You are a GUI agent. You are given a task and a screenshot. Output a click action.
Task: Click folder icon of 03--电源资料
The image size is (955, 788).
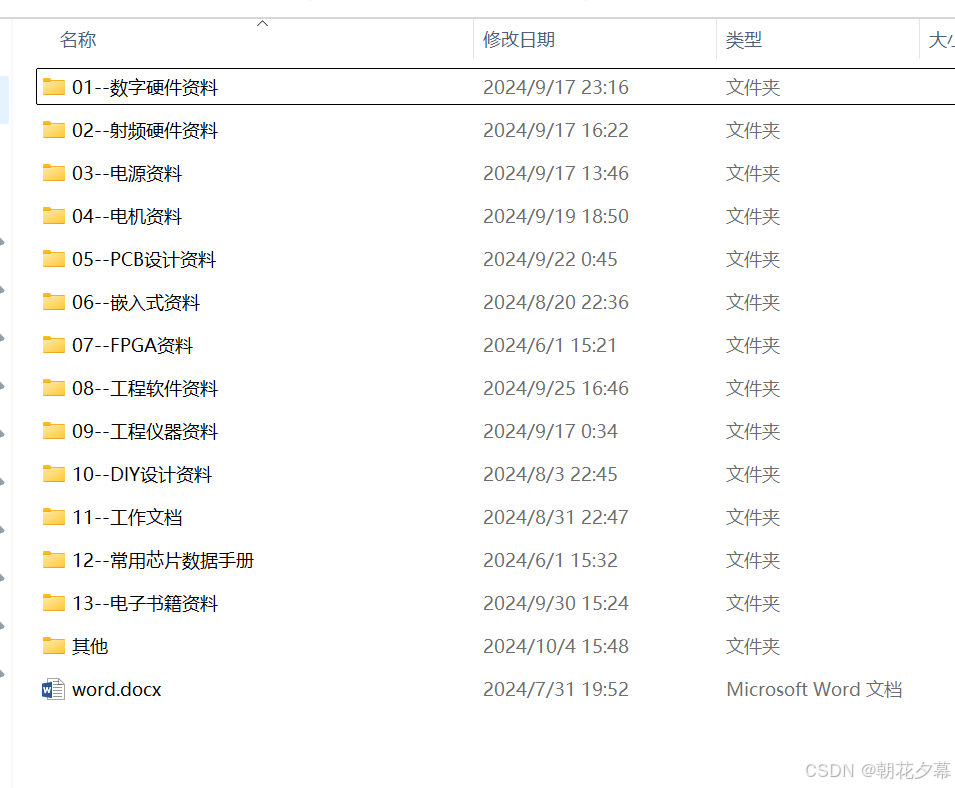coord(54,173)
